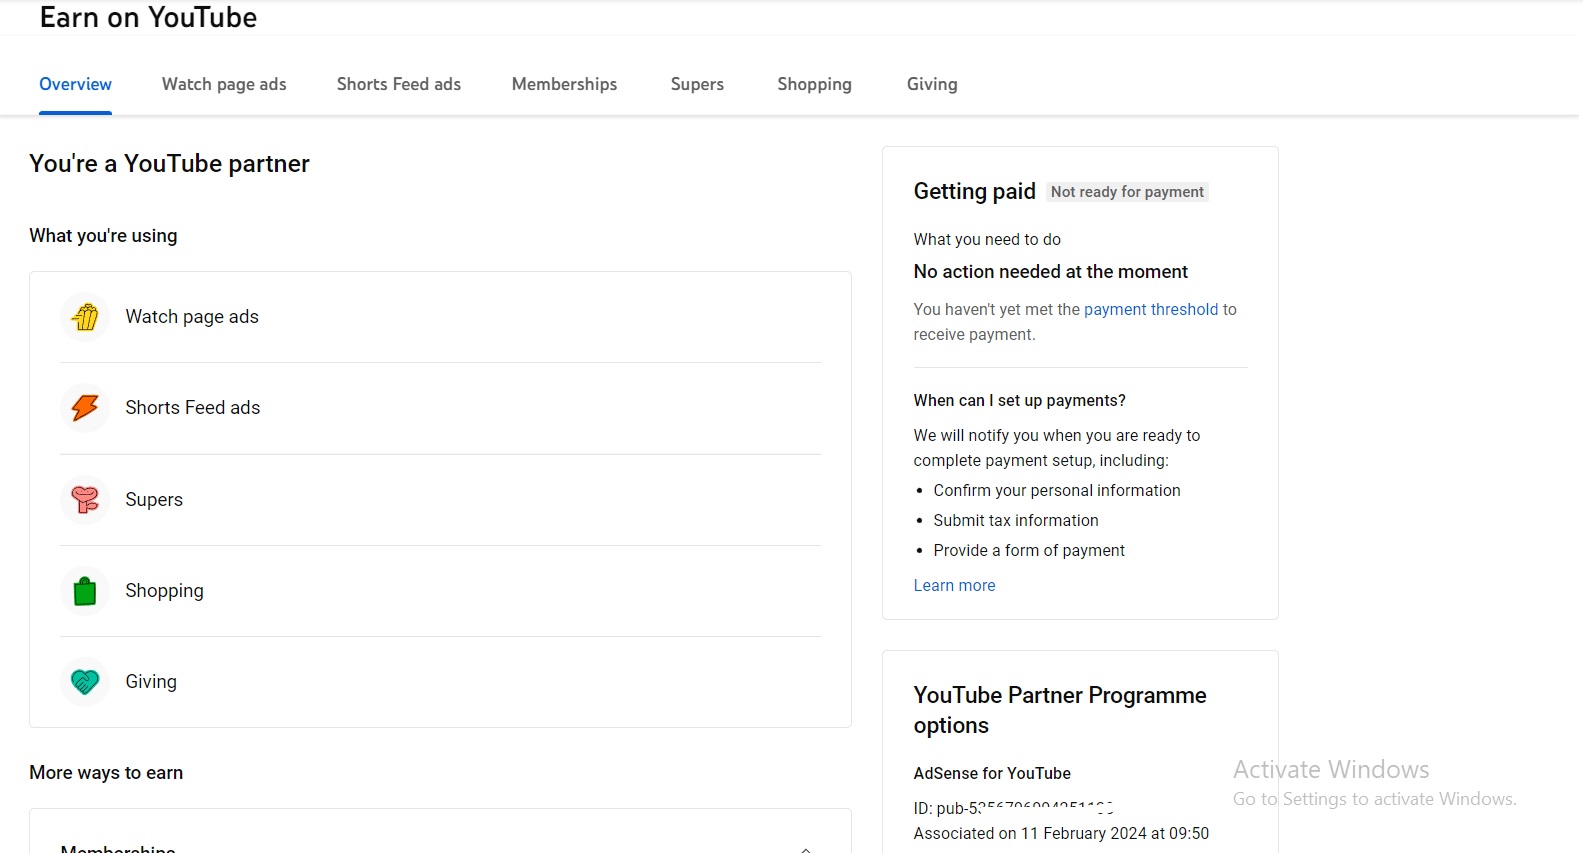Switch to the Overview tab

coord(75,84)
